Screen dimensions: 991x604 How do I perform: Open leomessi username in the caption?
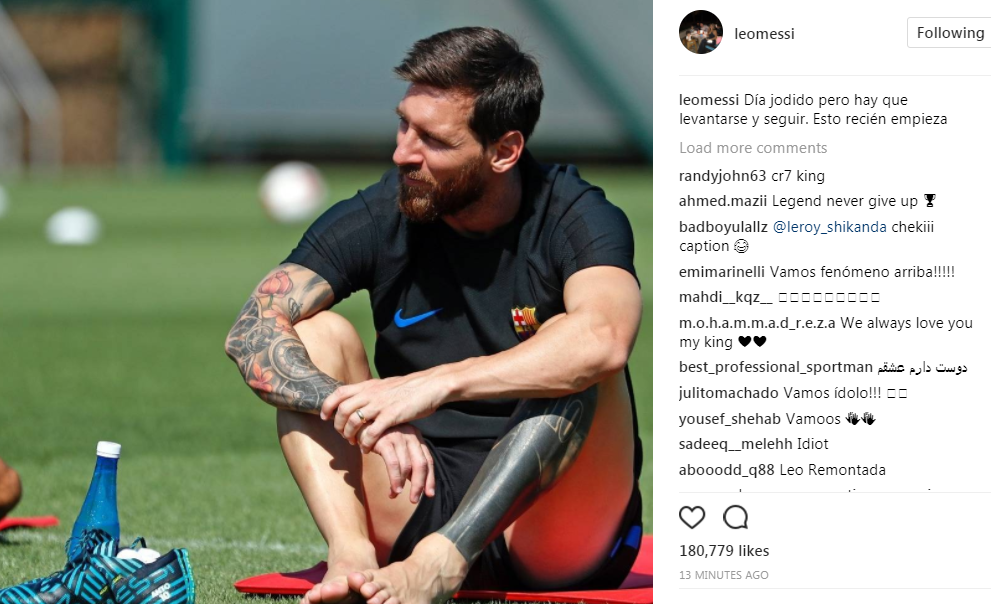(708, 100)
